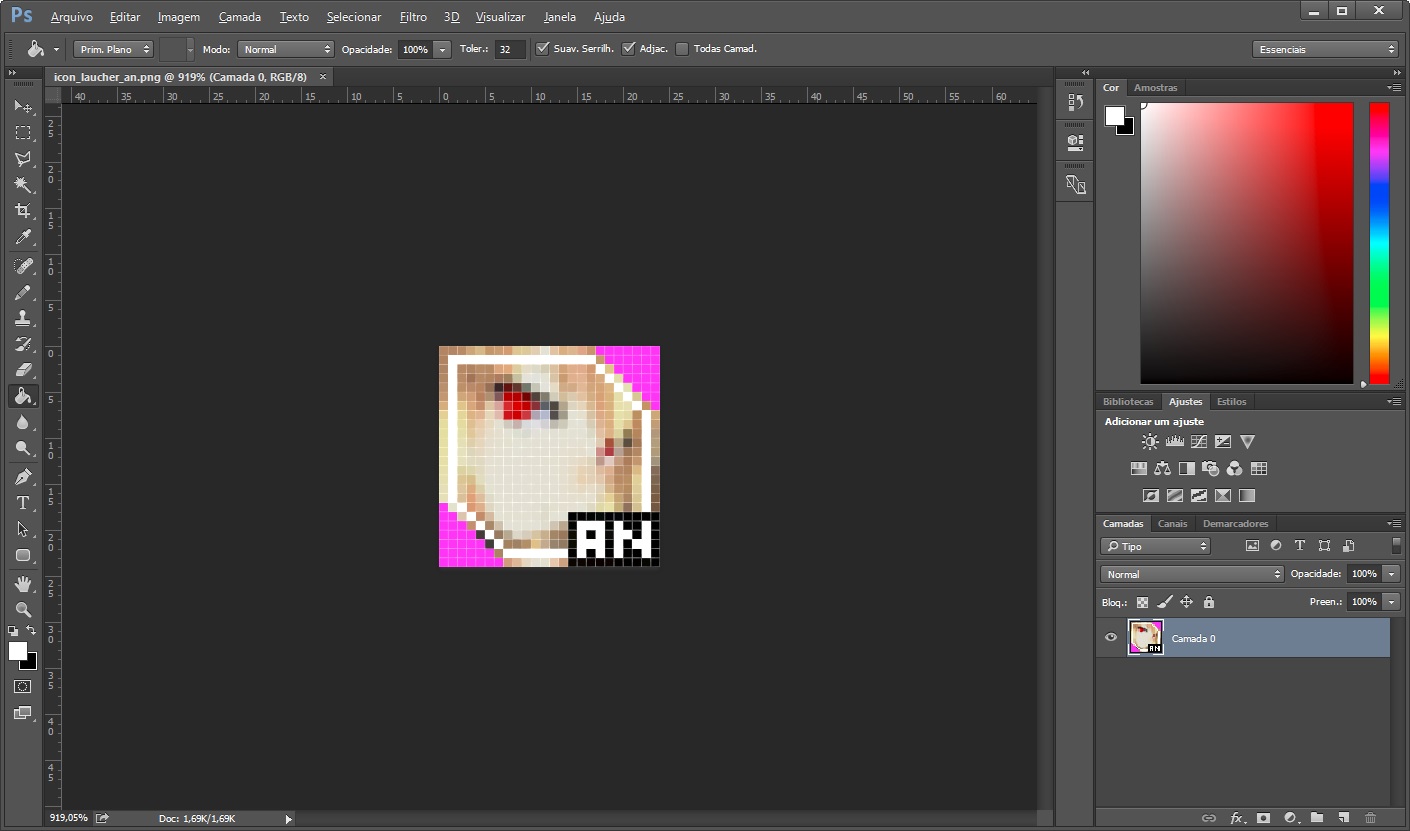This screenshot has width=1410, height=831.
Task: Open the Filtro menu
Action: (413, 17)
